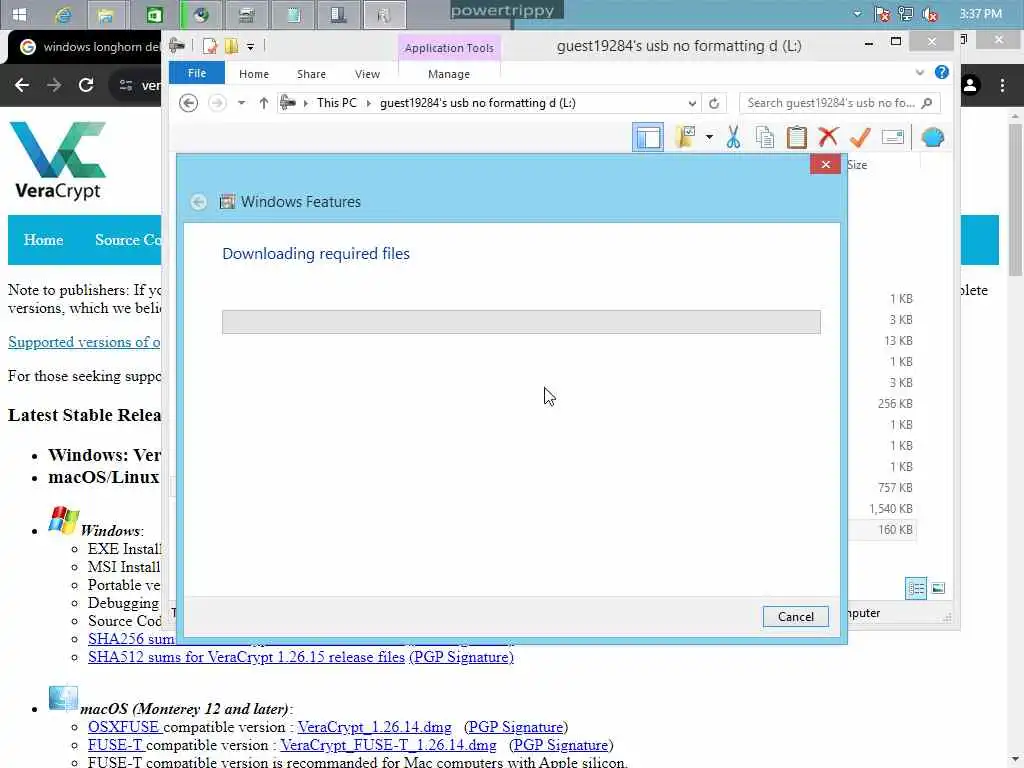Select the Application Tools contextual tab
The width and height of the screenshot is (1024, 768).
tap(449, 48)
